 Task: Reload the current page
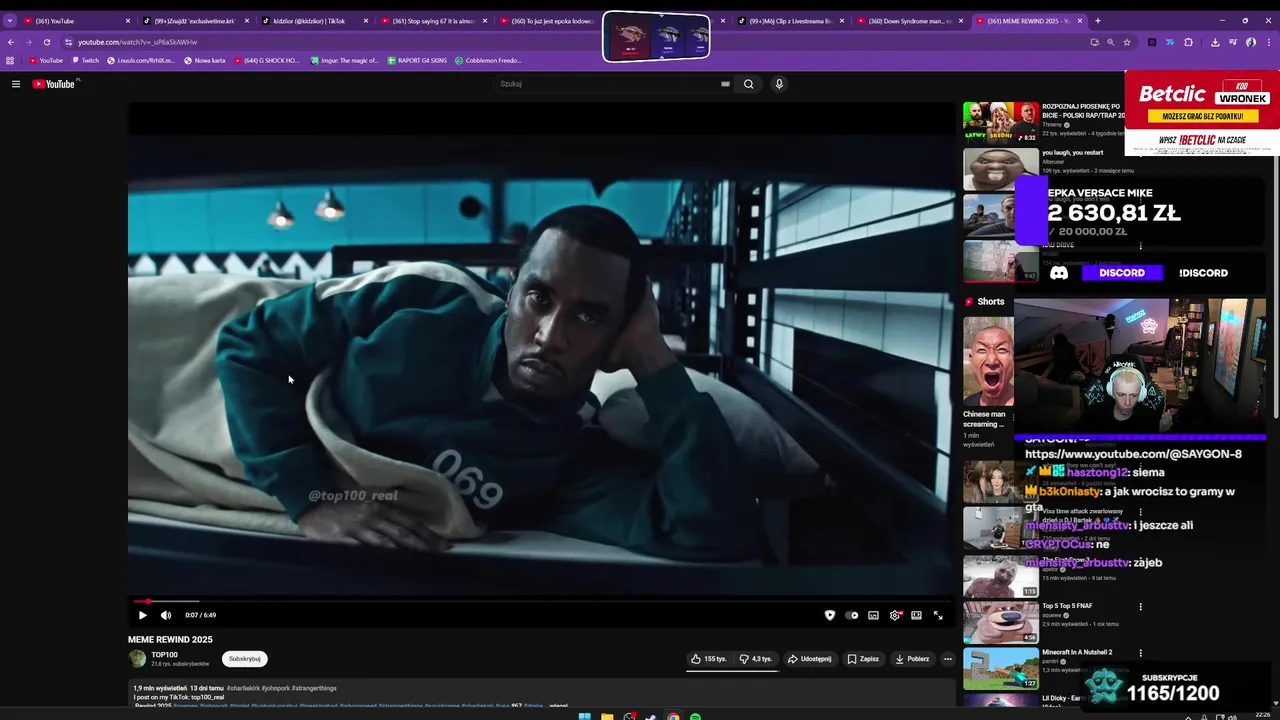coord(46,42)
